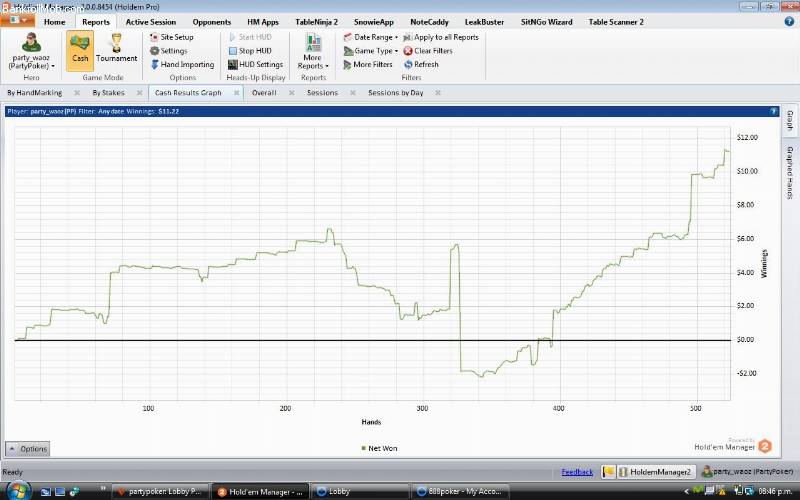800x500 pixels.
Task: Close the Cash Results Graph tab
Action: pyautogui.click(x=237, y=93)
